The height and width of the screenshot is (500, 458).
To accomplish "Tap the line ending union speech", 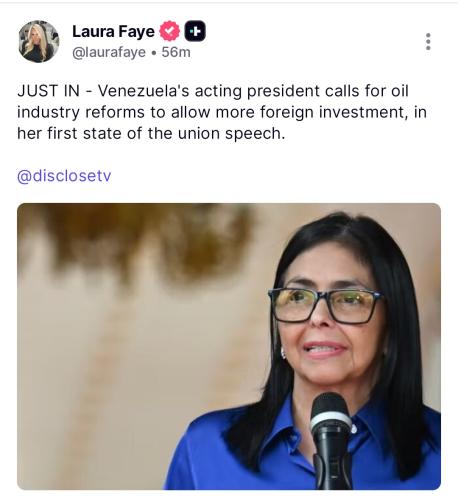I will [151, 134].
